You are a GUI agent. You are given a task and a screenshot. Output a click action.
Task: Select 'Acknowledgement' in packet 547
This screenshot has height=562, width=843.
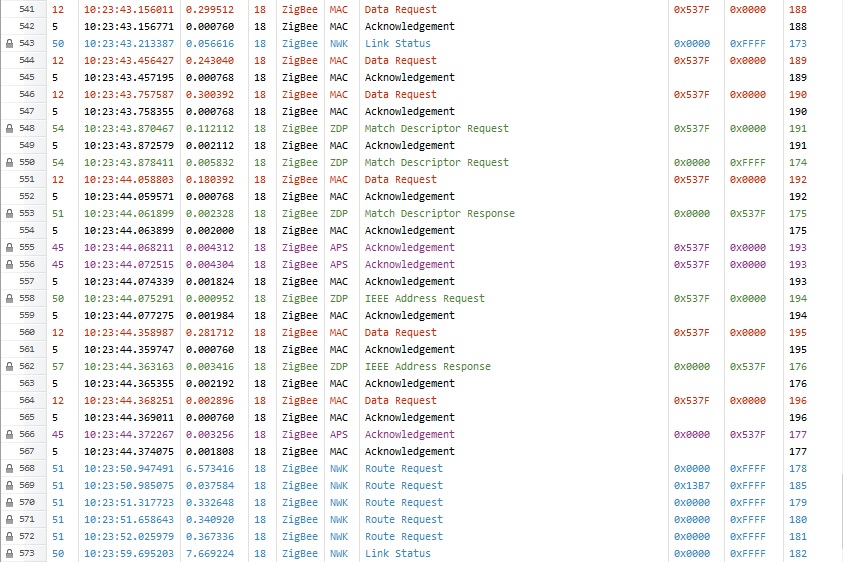pos(410,111)
